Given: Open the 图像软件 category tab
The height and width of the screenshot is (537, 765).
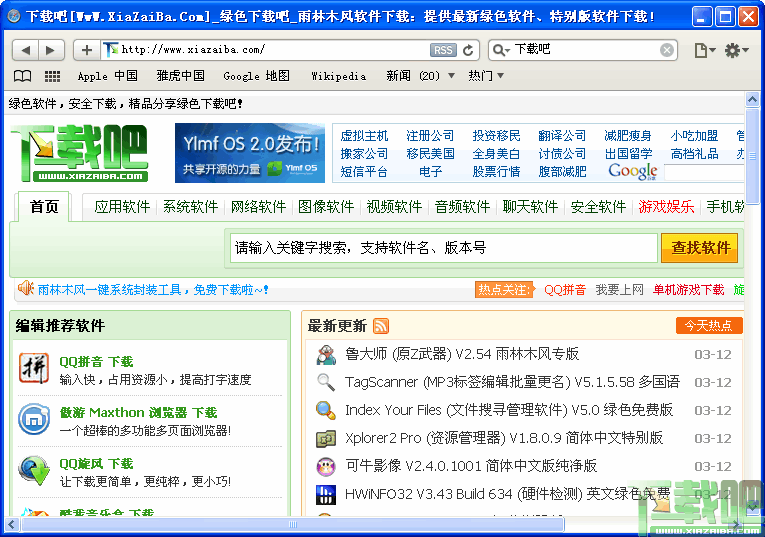Looking at the screenshot, I should [326, 207].
